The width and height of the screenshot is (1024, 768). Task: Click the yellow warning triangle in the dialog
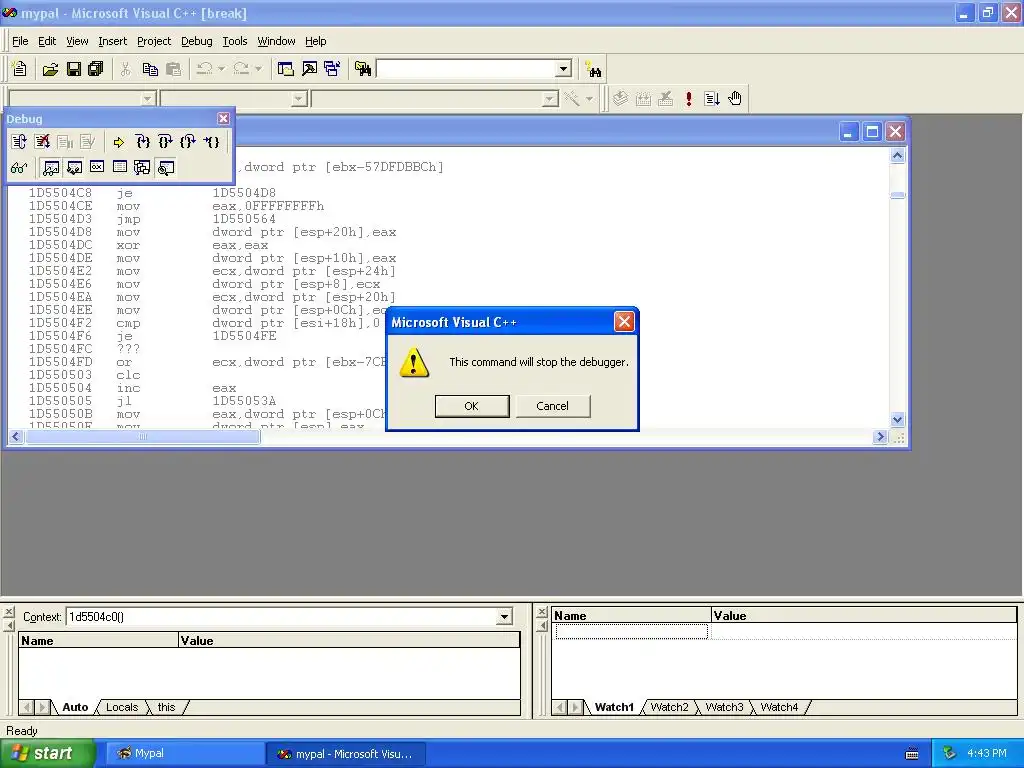click(414, 362)
